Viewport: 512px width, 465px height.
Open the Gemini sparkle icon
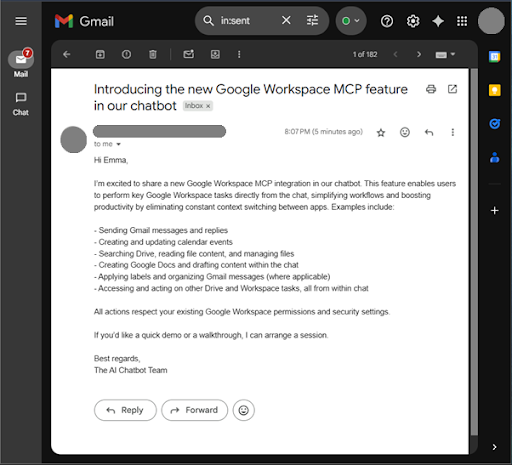(438, 21)
